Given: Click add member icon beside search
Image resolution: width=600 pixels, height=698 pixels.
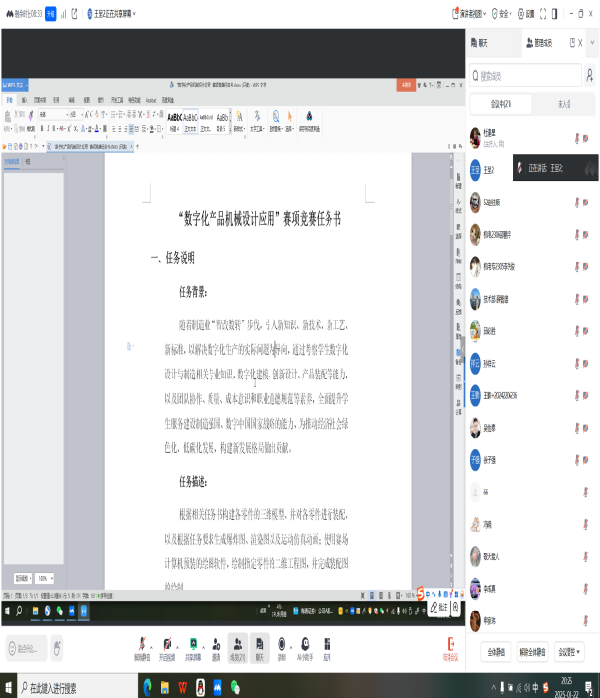Looking at the screenshot, I should (x=591, y=75).
